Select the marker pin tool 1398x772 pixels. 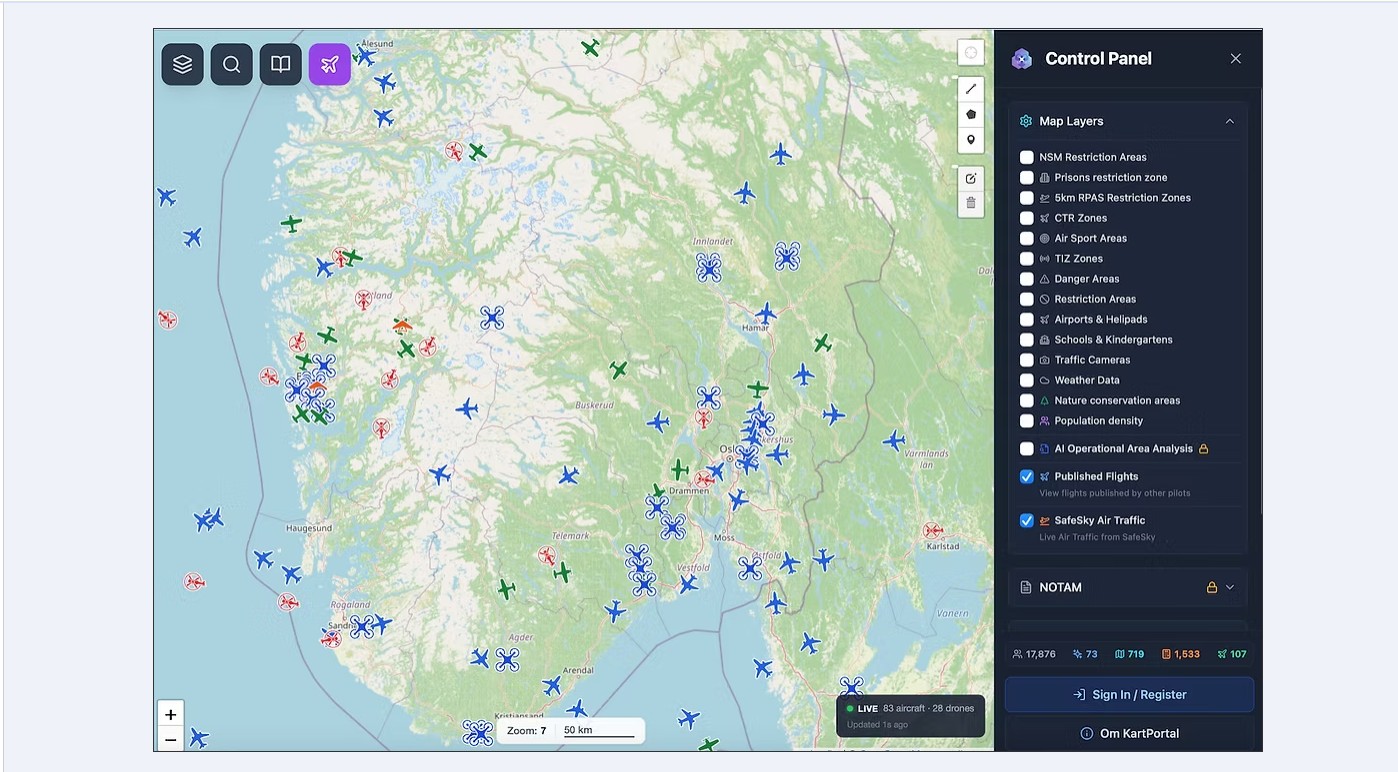(971, 140)
